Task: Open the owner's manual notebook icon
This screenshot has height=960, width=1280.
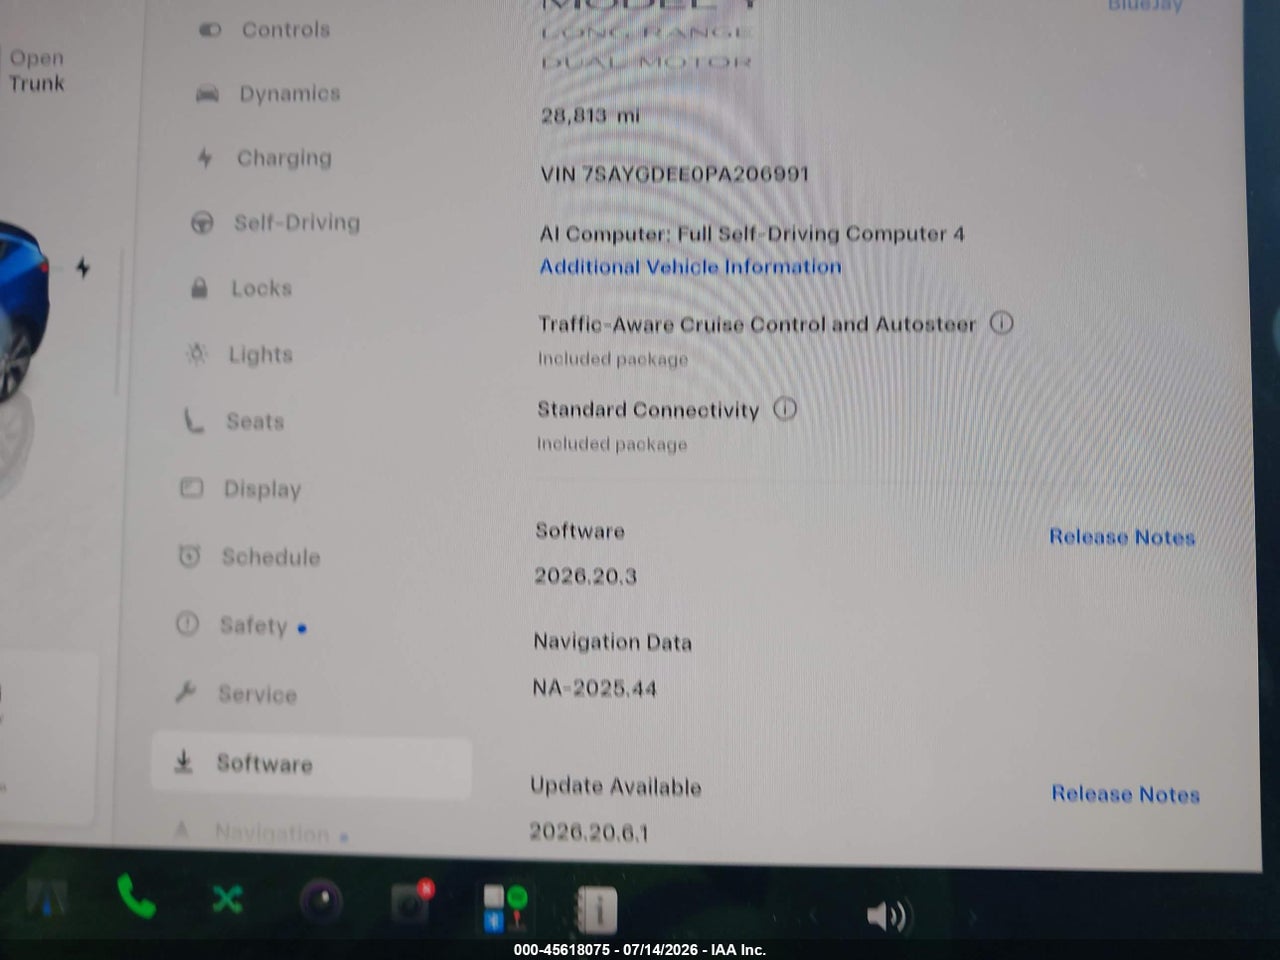Action: 596,910
